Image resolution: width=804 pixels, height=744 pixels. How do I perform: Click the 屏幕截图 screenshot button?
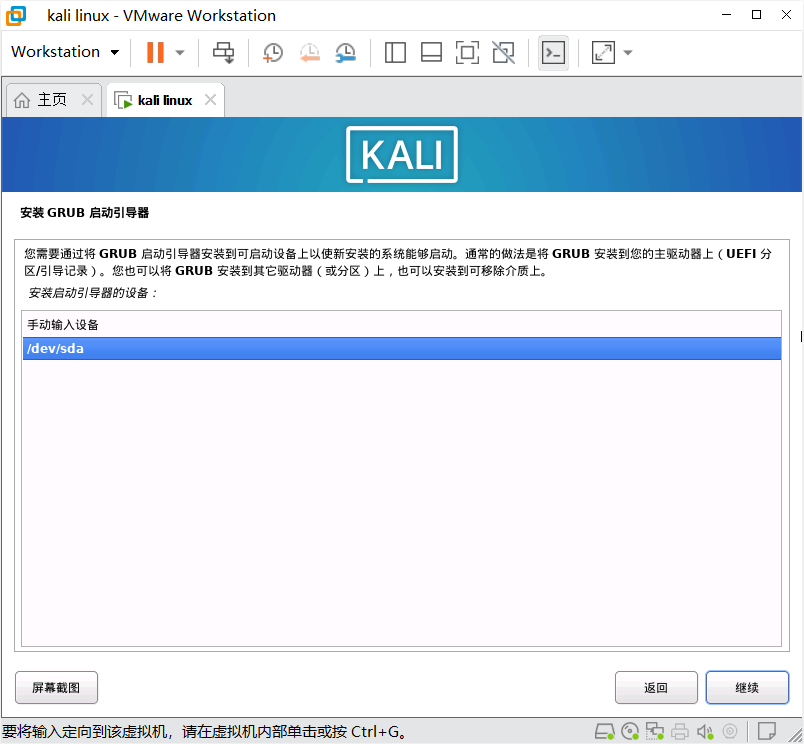56,688
